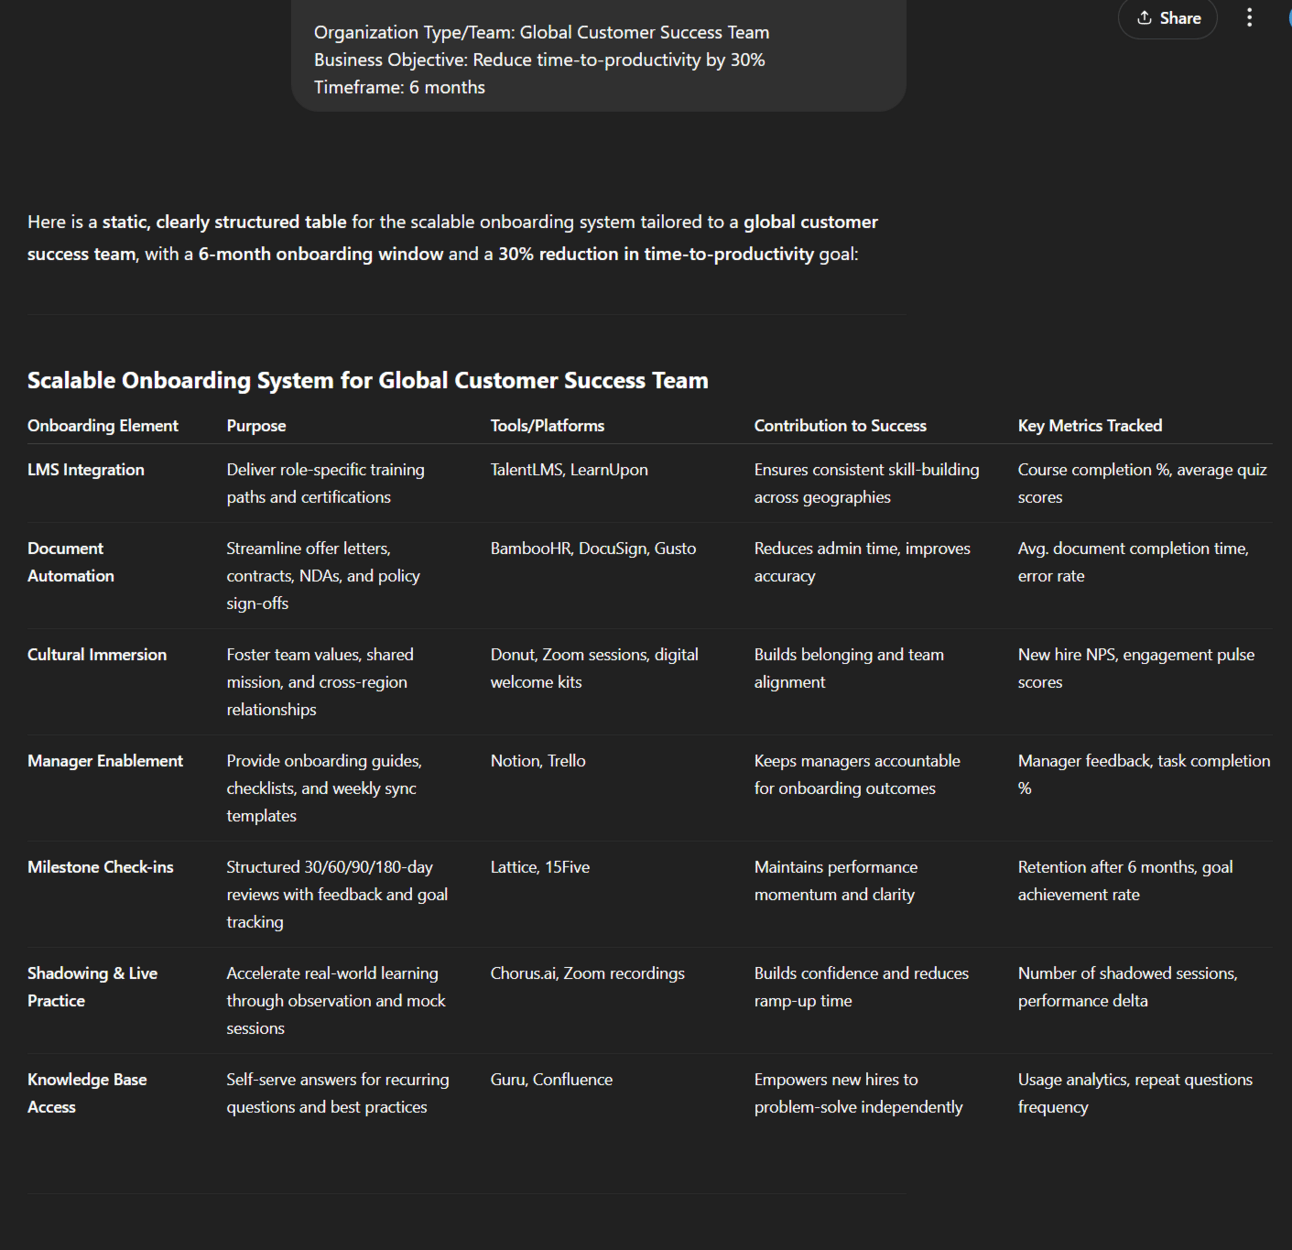
Task: Select the 'Key Metrics Tracked' column header
Action: [x=1090, y=426]
